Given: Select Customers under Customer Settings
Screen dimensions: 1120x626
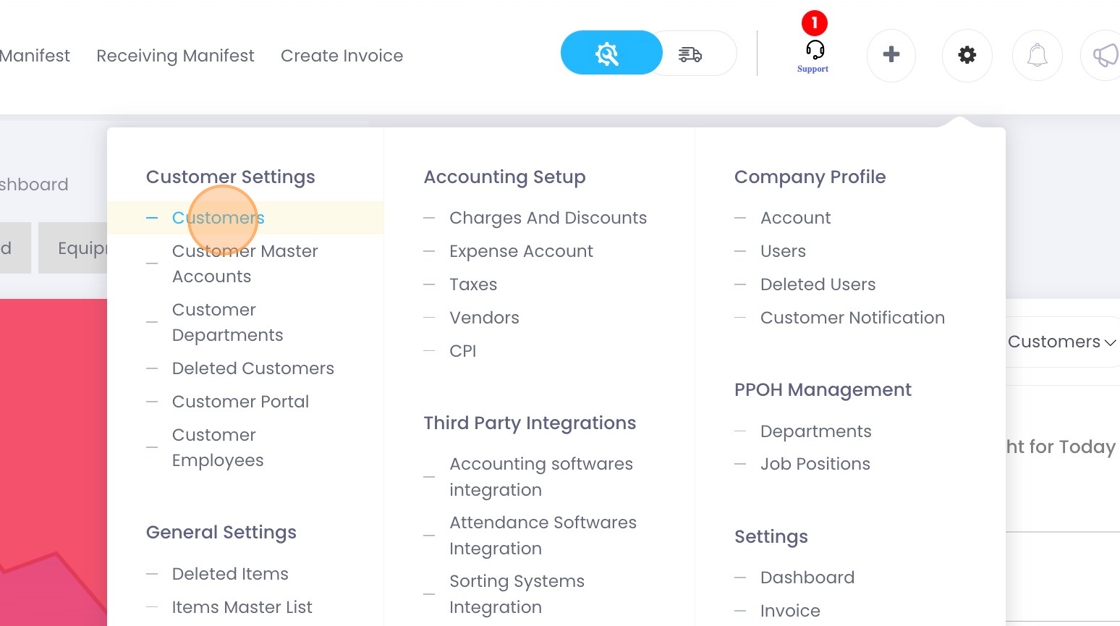Looking at the screenshot, I should (218, 218).
